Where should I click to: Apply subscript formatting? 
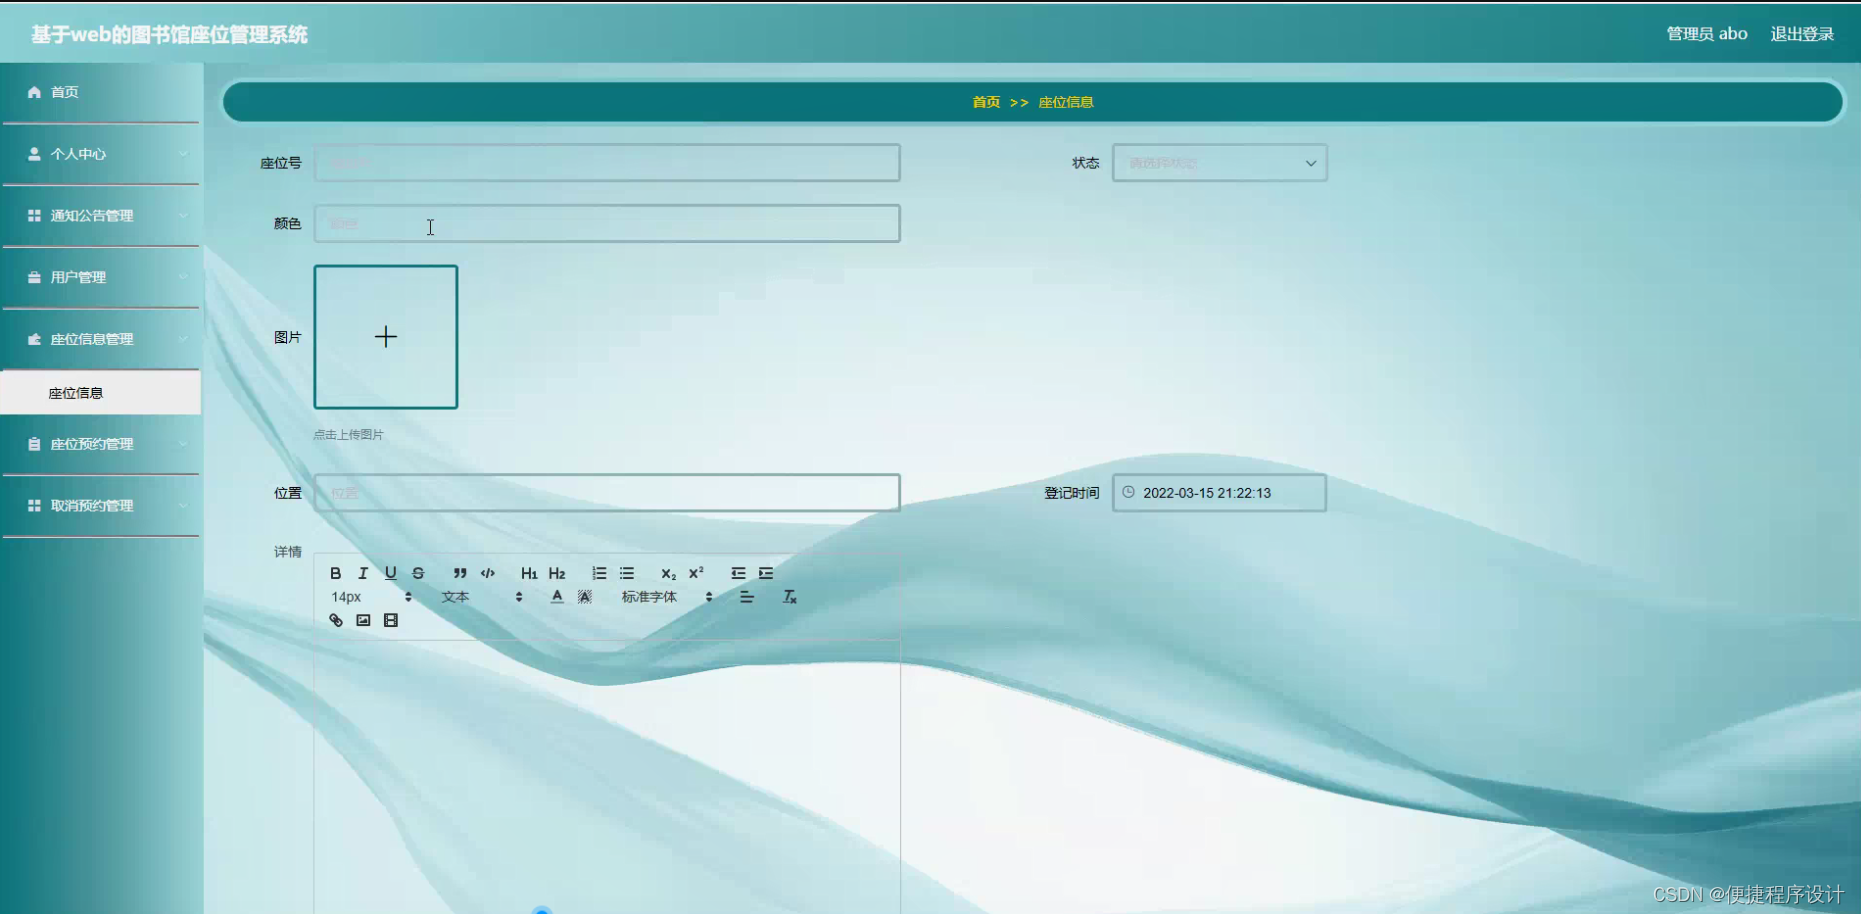(x=666, y=574)
